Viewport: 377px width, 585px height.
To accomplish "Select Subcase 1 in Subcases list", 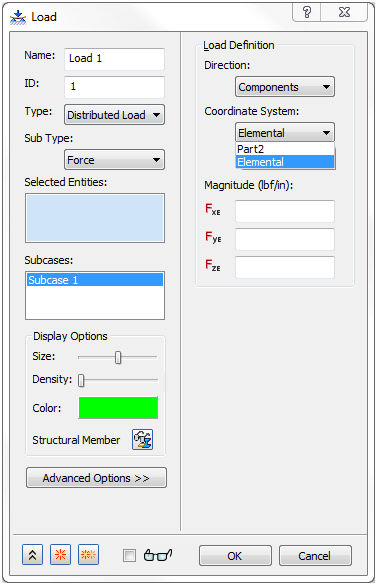I will coord(95,280).
